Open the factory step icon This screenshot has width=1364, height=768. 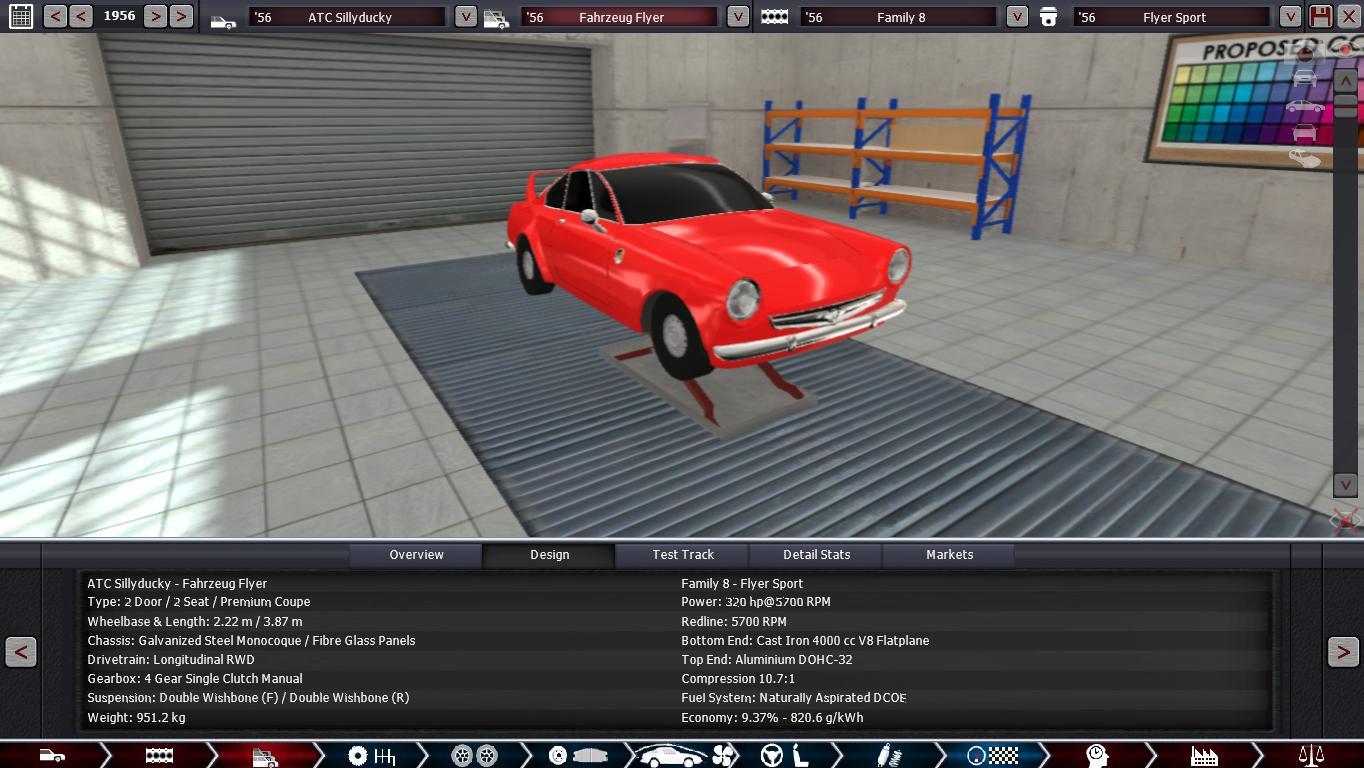(1204, 755)
